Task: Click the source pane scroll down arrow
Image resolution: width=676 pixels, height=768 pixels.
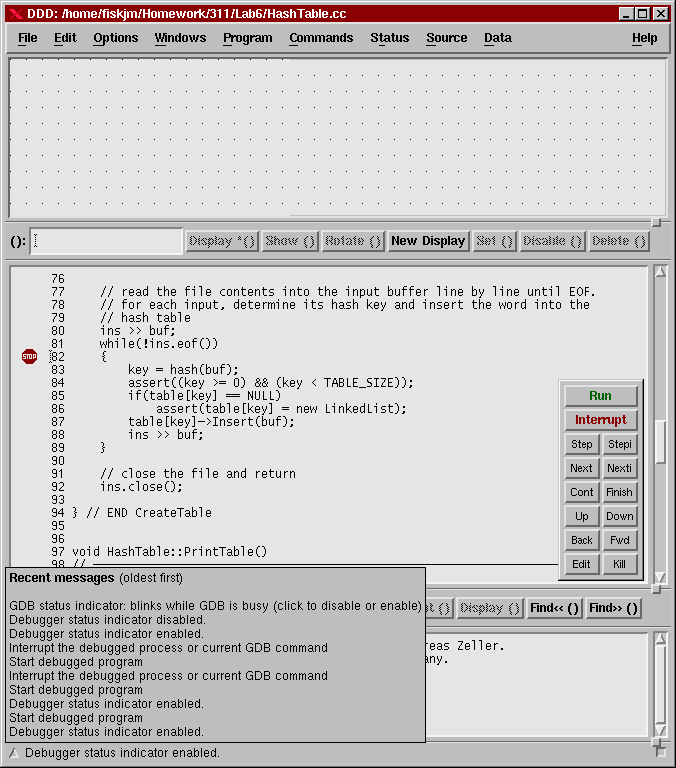Action: coord(660,577)
